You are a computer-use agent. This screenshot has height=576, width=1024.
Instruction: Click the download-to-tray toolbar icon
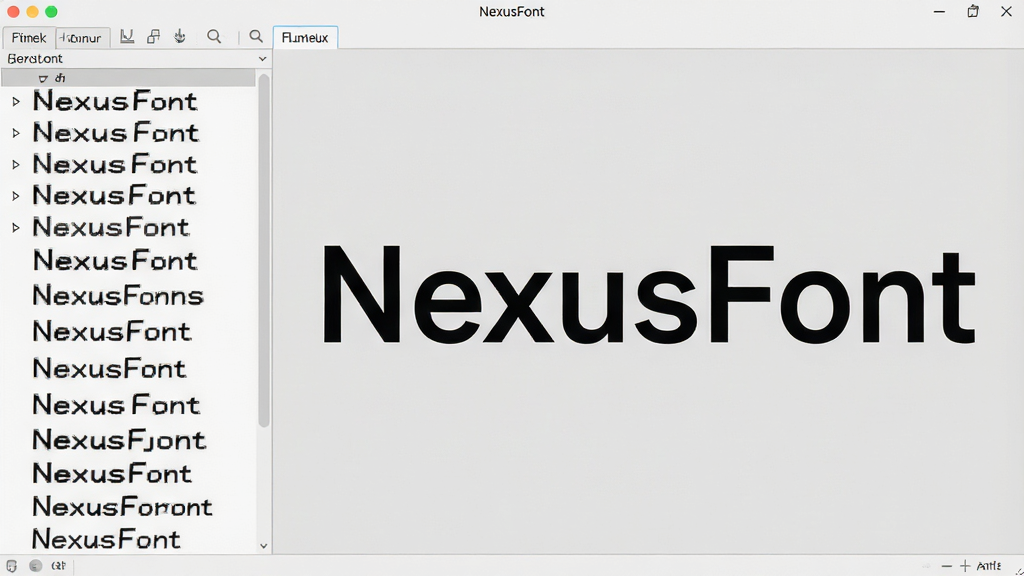tap(180, 37)
